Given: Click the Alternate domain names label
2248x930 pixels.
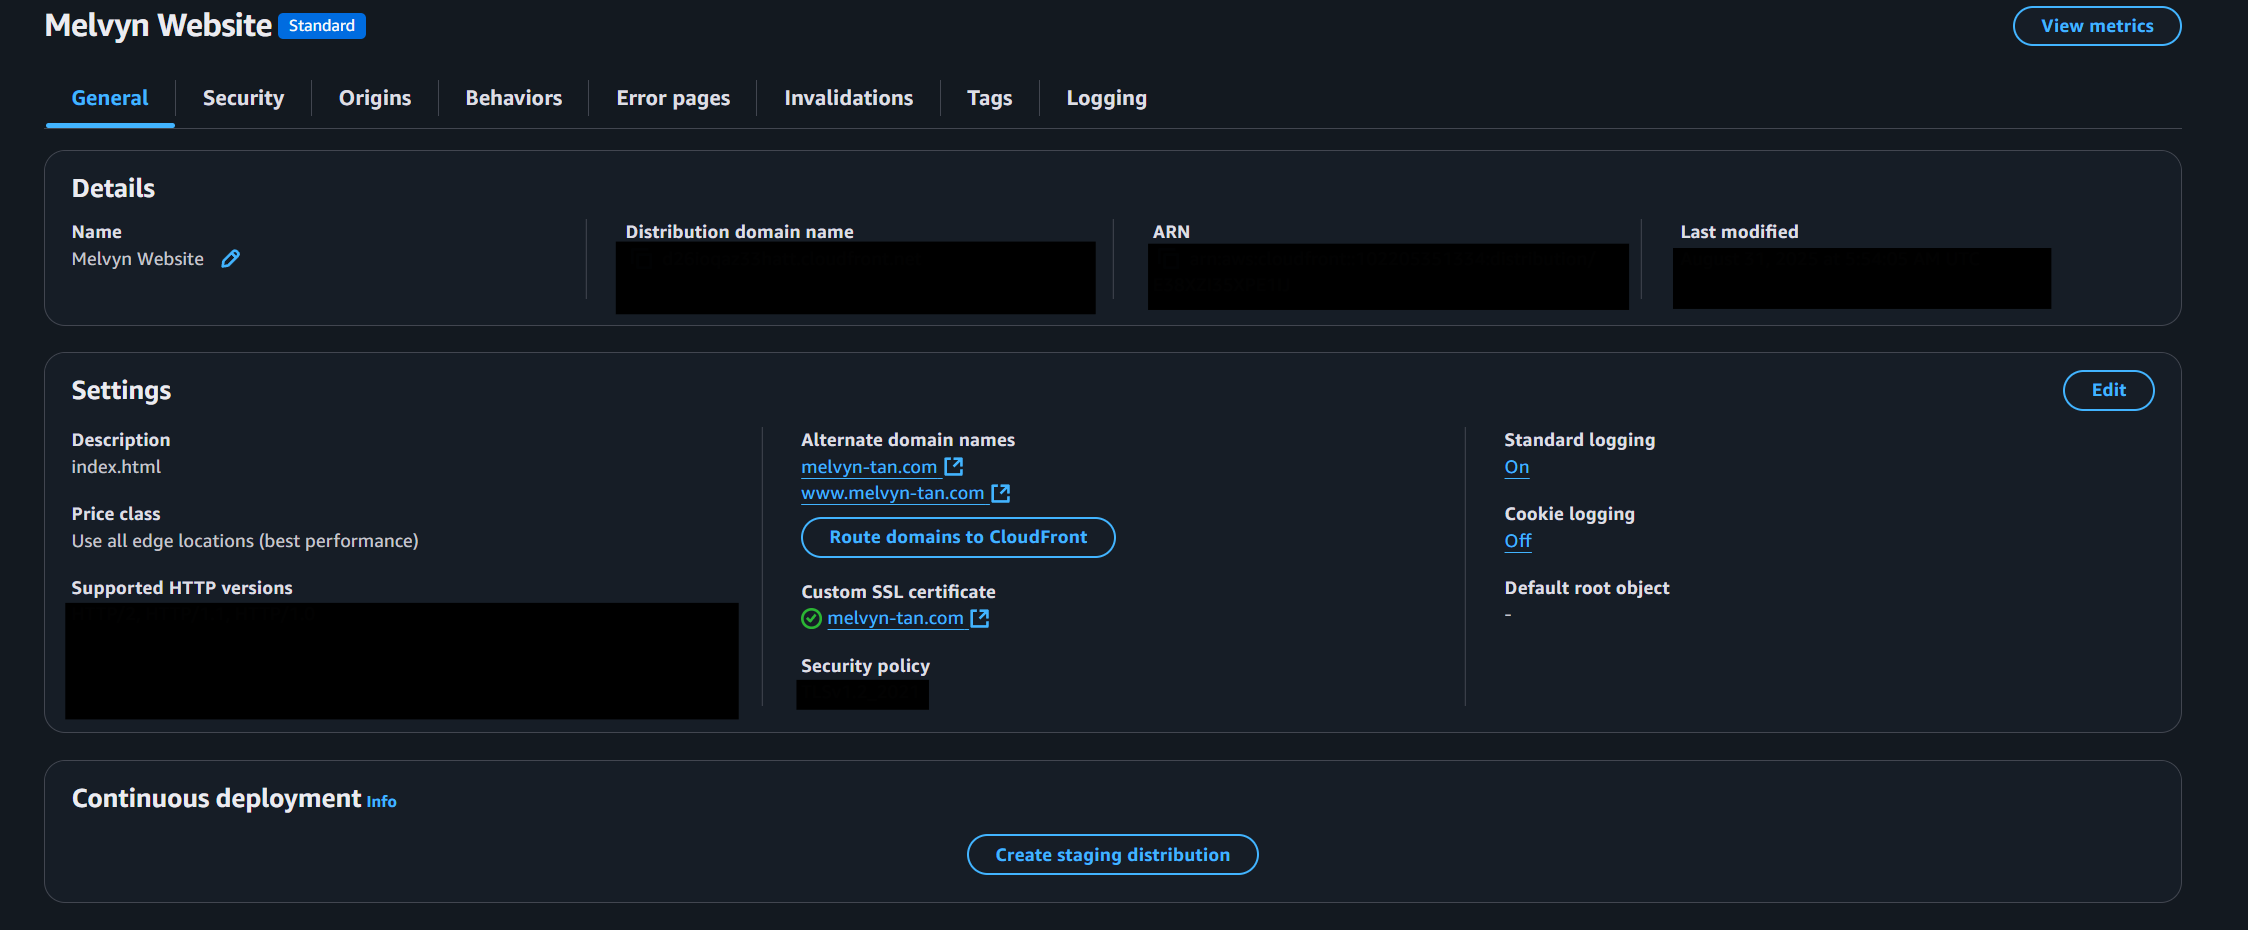Looking at the screenshot, I should (908, 440).
